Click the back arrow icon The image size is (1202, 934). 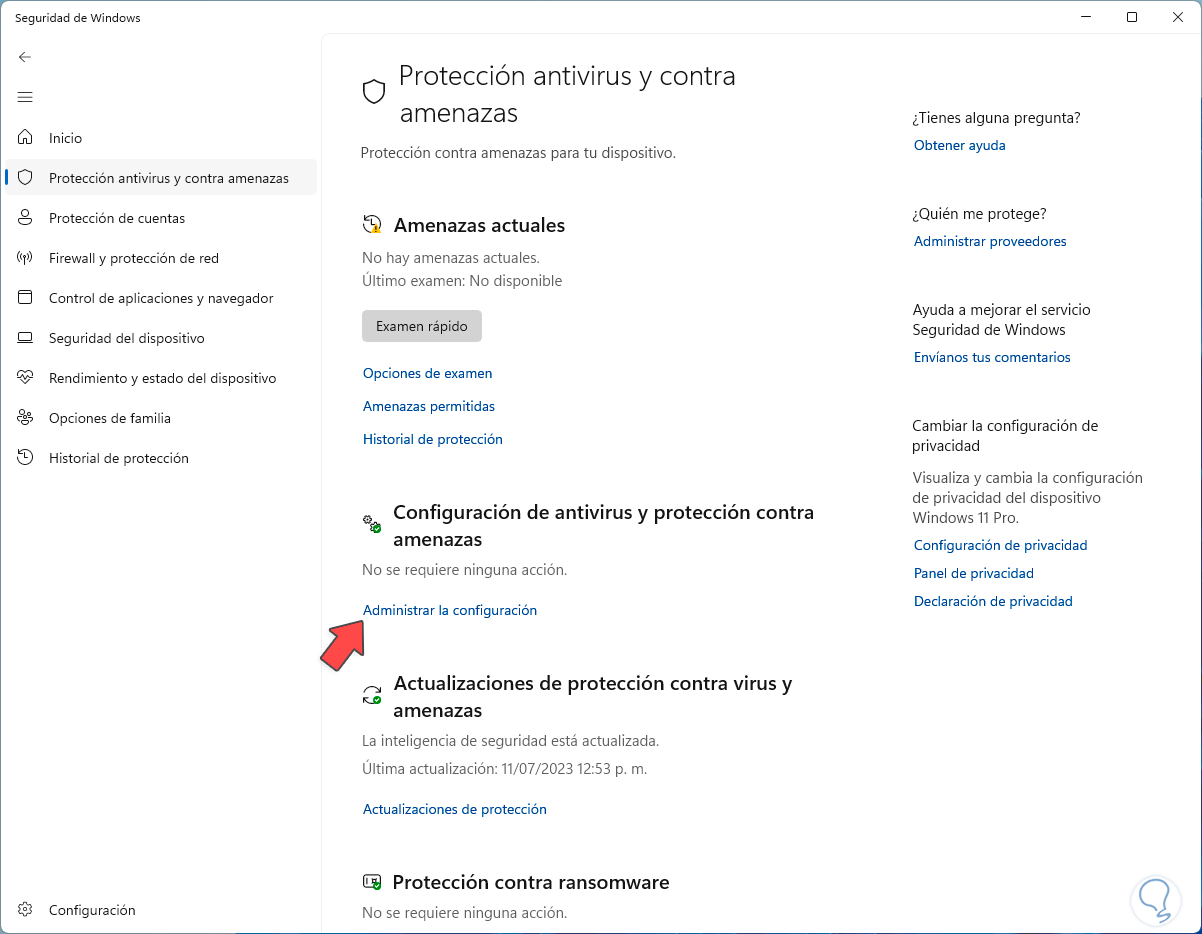(x=25, y=57)
